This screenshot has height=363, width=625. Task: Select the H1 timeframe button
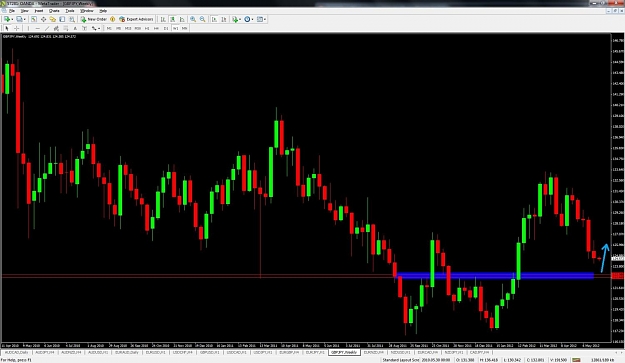pyautogui.click(x=147, y=28)
